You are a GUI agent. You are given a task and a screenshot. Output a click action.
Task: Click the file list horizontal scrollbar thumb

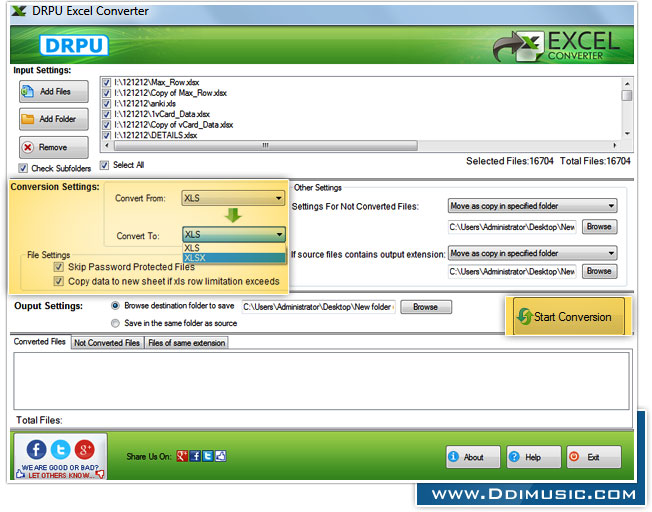[x=266, y=145]
